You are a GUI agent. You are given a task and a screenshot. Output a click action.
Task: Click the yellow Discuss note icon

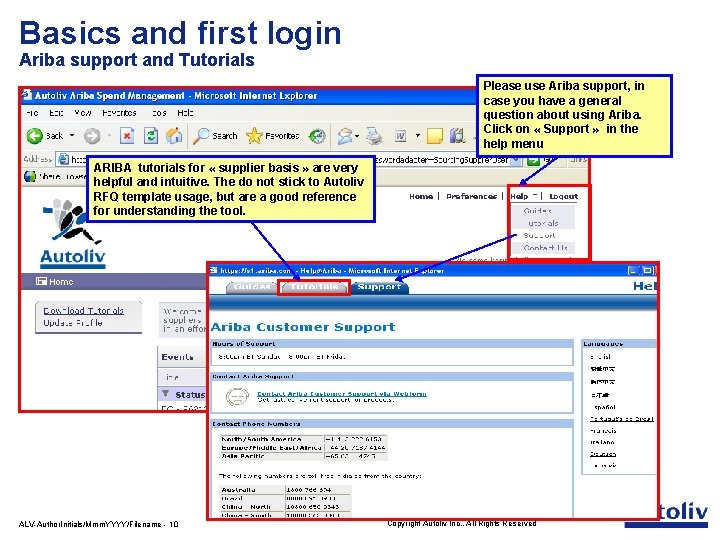[435, 135]
